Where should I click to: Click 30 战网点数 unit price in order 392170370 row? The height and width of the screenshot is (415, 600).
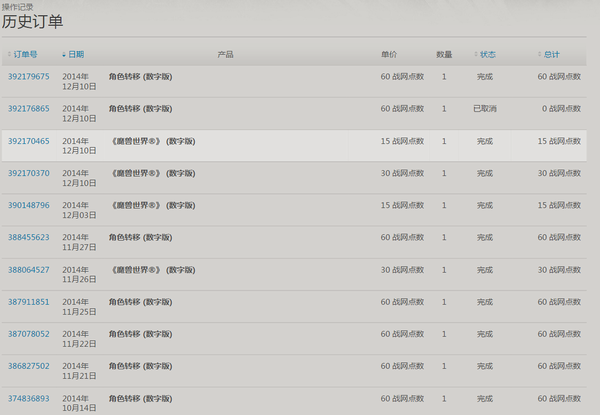(x=402, y=173)
